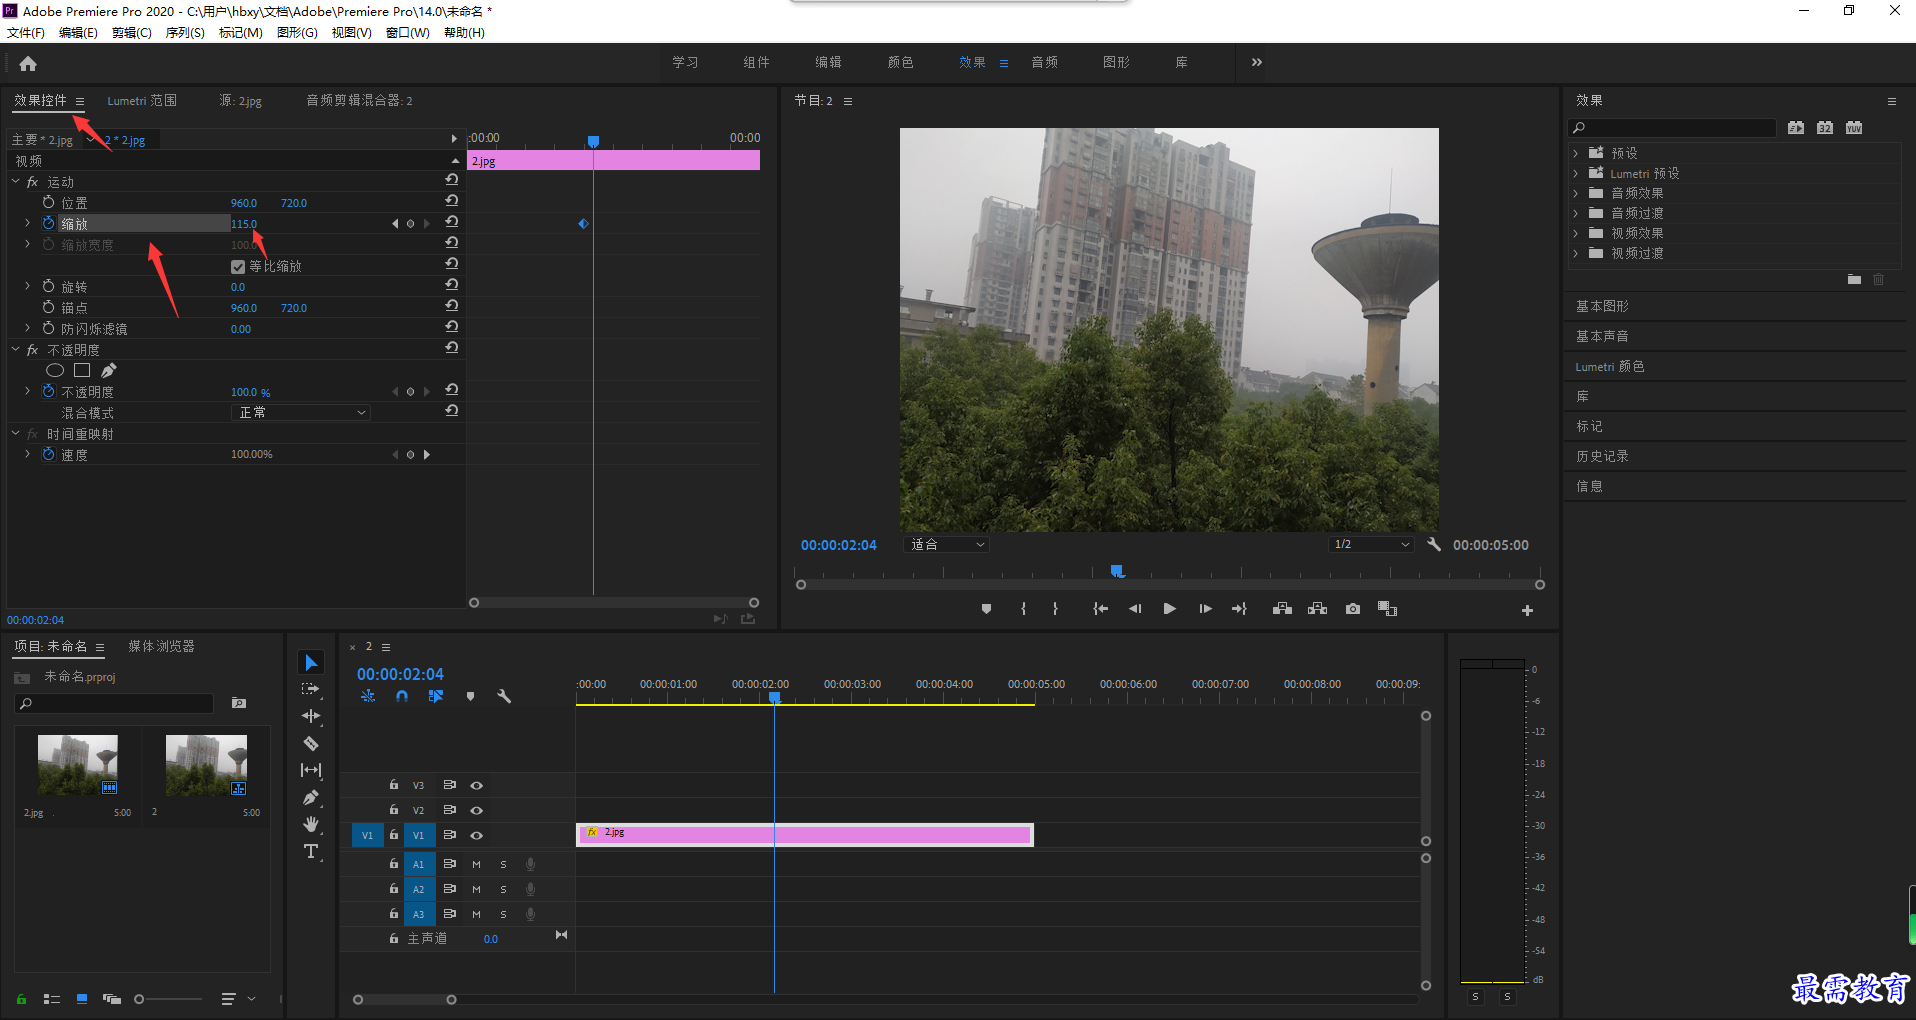Select the Hand tool

(x=311, y=824)
